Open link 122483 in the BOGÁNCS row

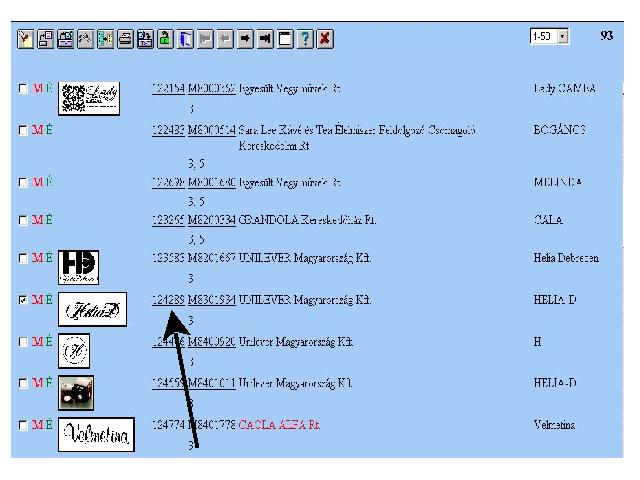pyautogui.click(x=168, y=130)
